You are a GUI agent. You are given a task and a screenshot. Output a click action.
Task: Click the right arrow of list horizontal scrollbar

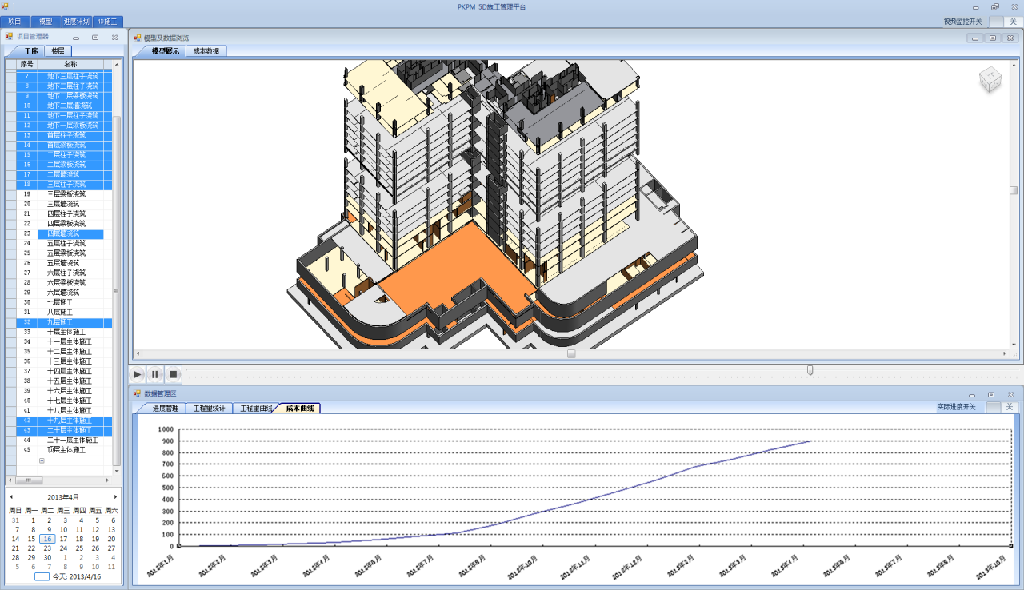tap(107, 480)
